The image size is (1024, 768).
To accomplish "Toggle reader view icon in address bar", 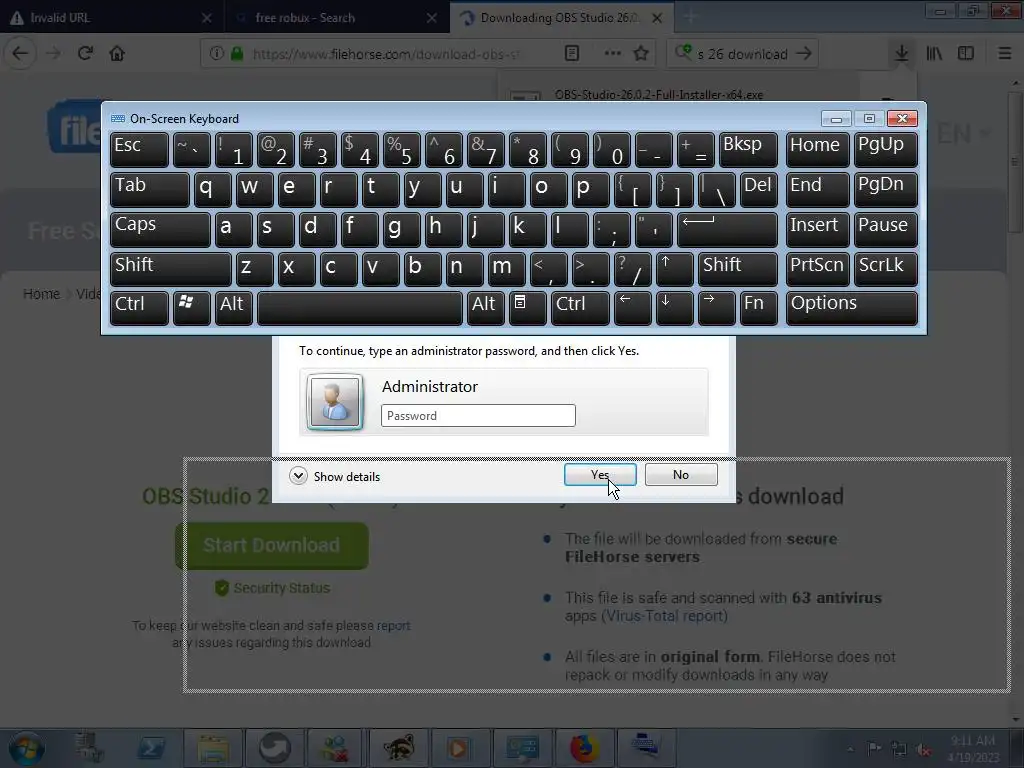I will (571, 54).
